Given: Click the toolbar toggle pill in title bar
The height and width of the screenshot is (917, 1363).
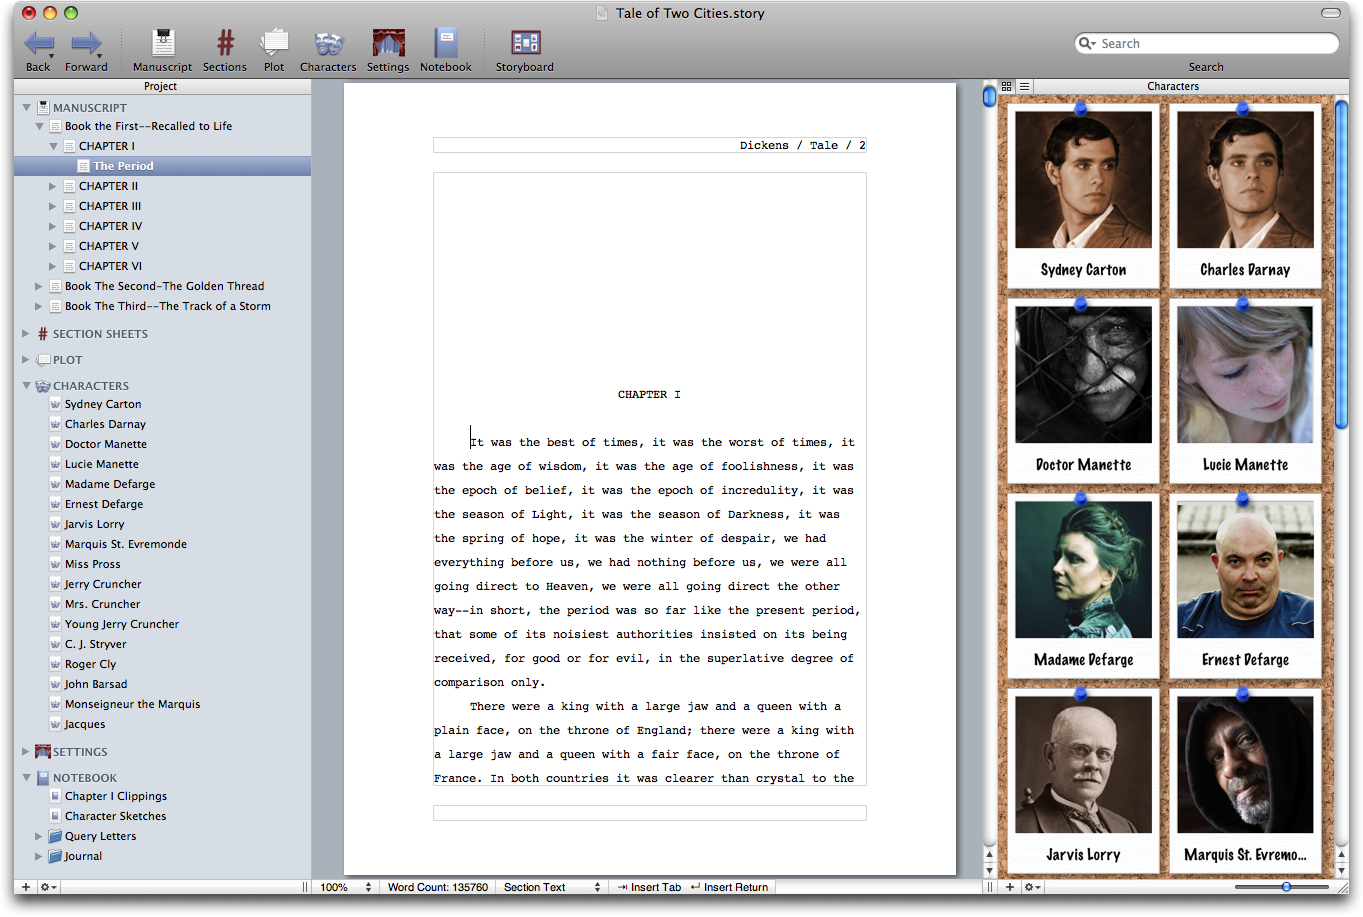Looking at the screenshot, I should (x=1330, y=13).
